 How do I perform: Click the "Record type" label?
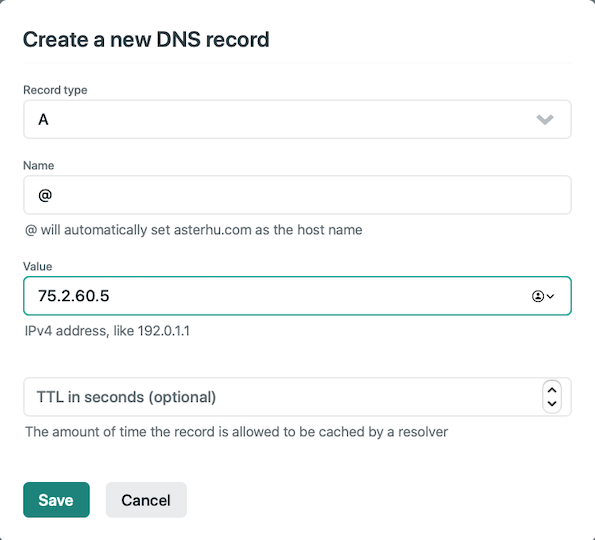pyautogui.click(x=55, y=90)
